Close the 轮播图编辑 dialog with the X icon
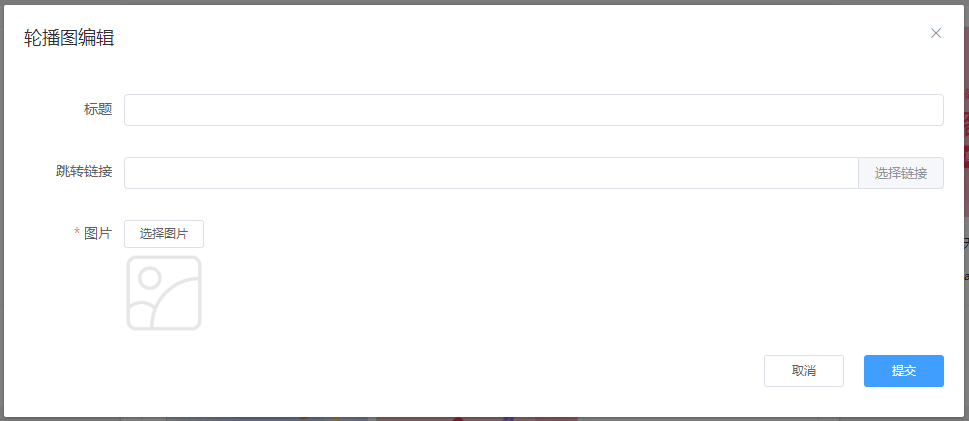Viewport: 969px width, 421px height. (x=936, y=33)
